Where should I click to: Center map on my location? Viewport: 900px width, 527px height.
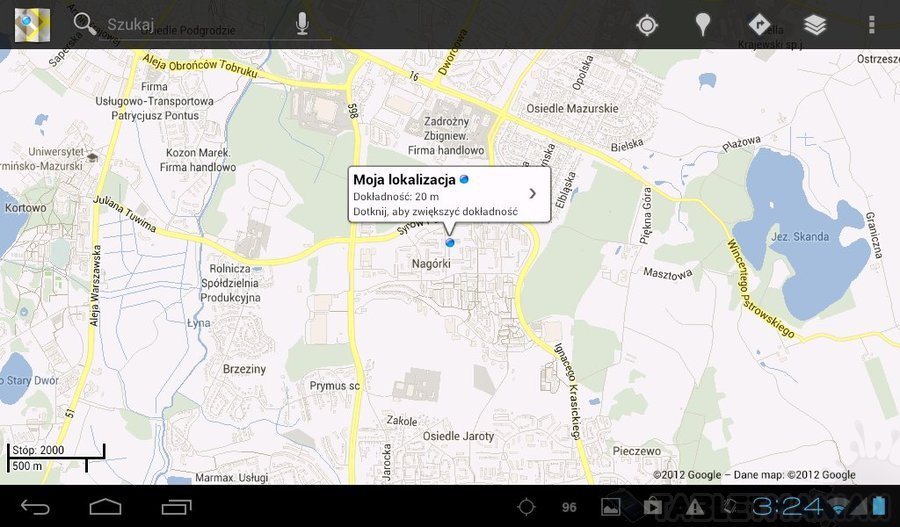[x=647, y=25]
